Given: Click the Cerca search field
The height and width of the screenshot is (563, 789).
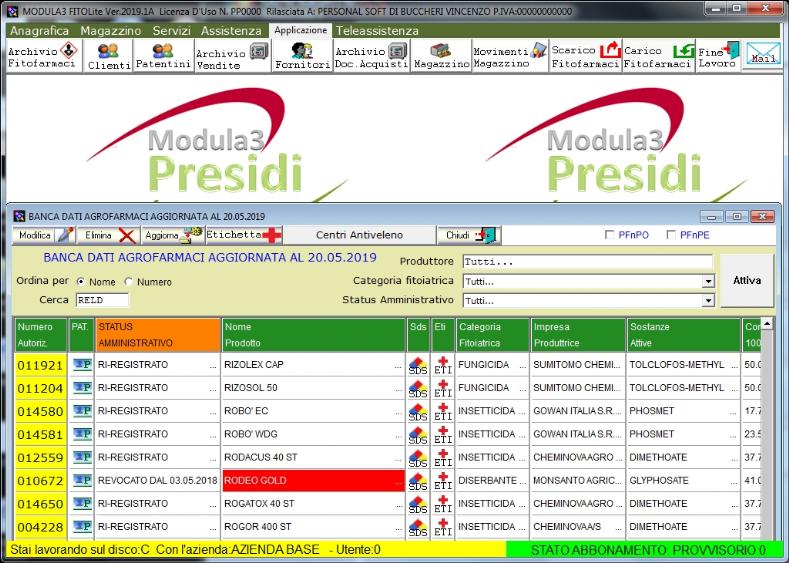Looking at the screenshot, I should tap(102, 300).
